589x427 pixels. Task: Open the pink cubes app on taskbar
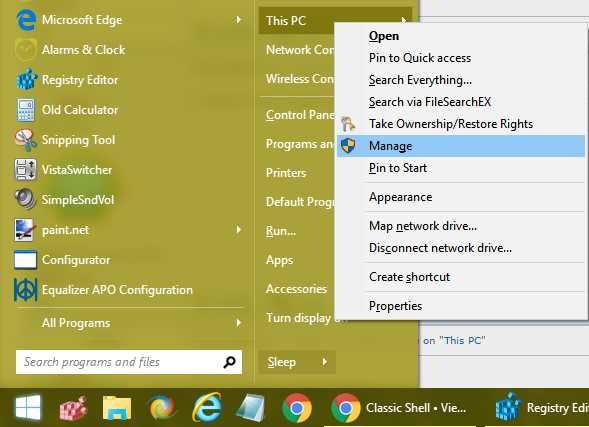[x=74, y=408]
